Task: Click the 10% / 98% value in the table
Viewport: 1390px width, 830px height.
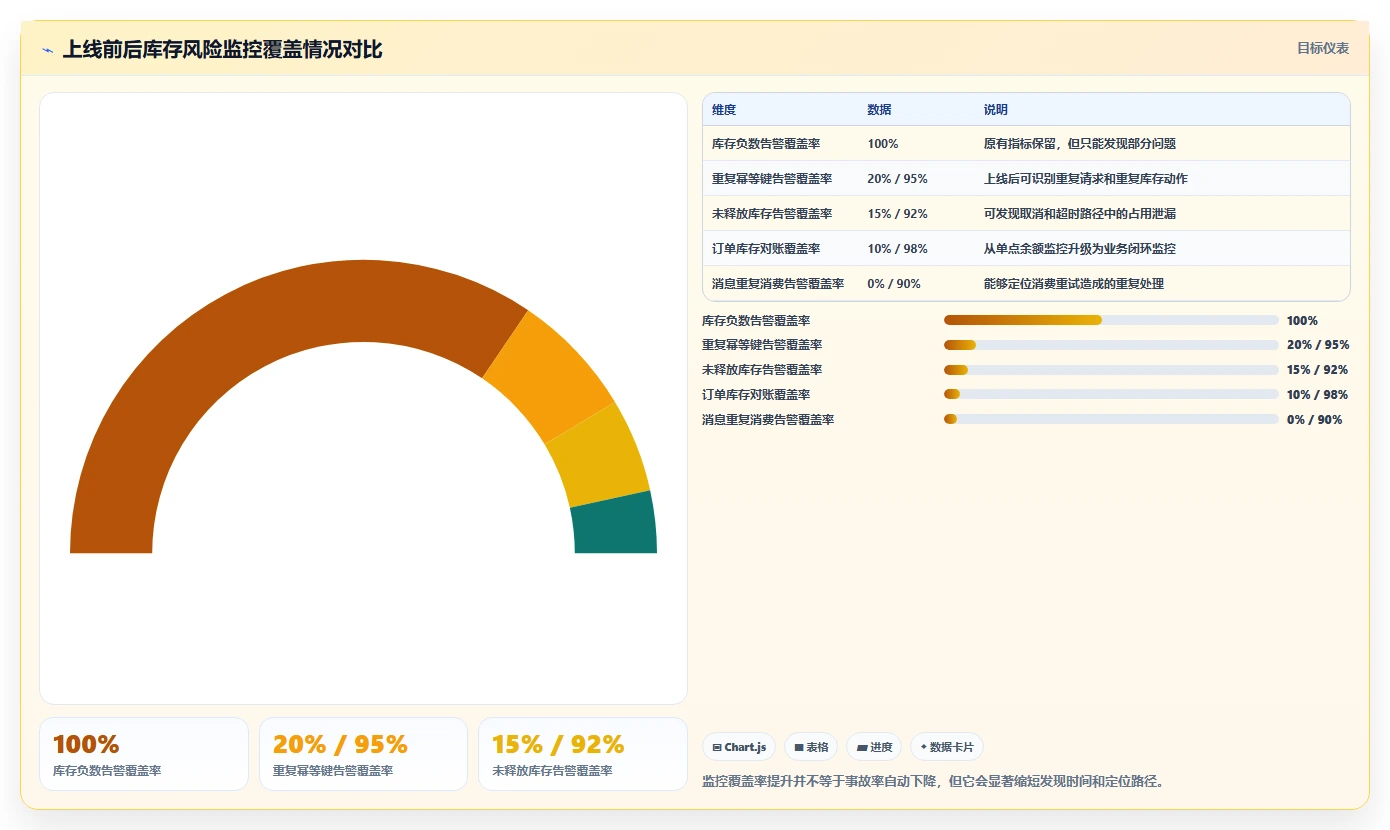Action: 897,249
